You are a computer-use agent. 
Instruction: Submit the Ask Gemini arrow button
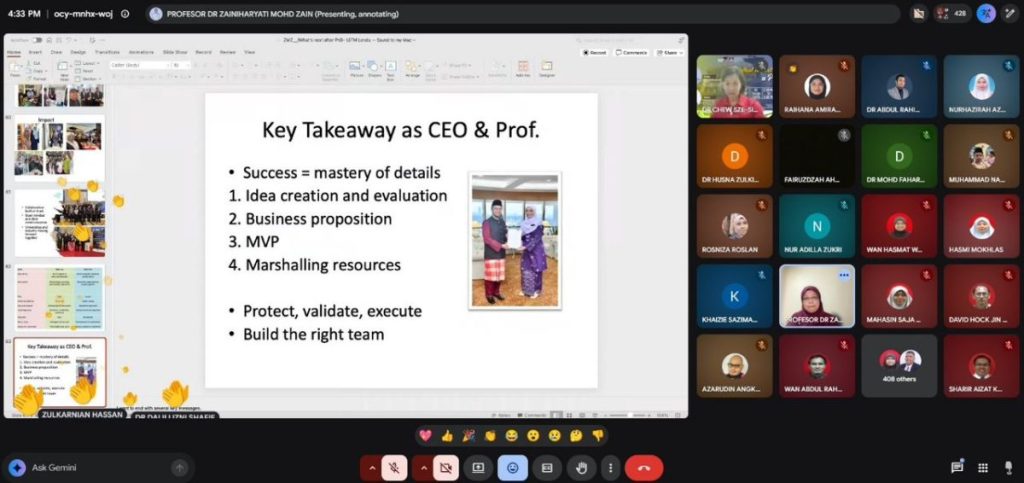(180, 467)
